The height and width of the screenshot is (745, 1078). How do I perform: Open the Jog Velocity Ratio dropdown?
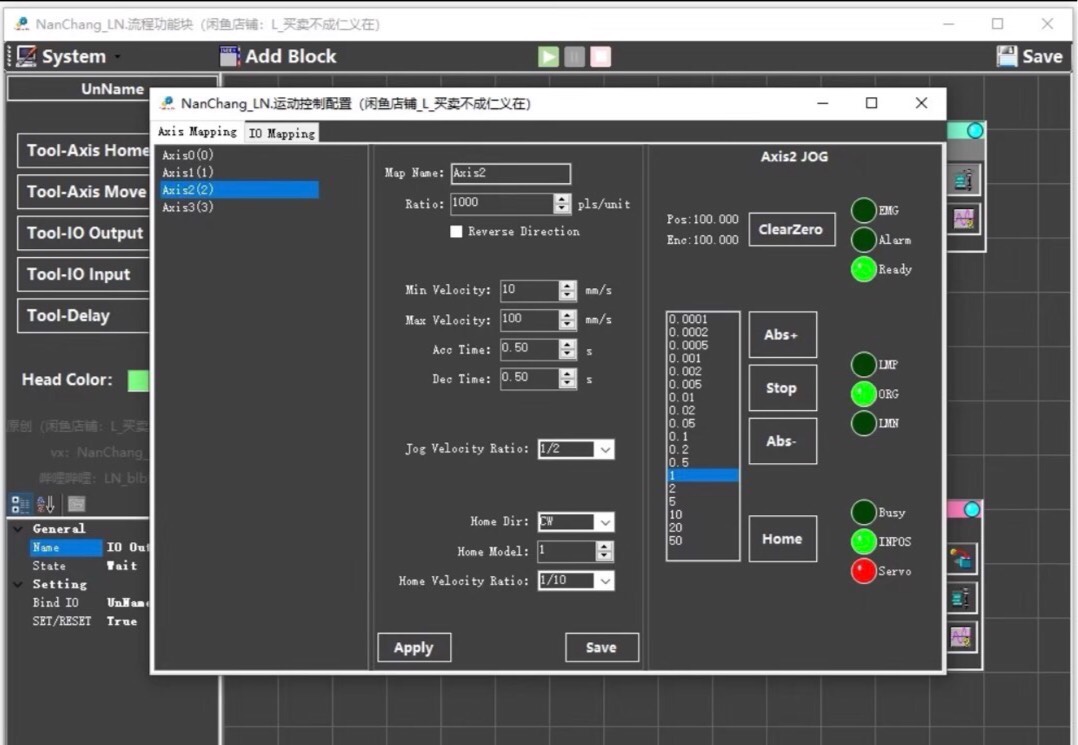point(604,450)
